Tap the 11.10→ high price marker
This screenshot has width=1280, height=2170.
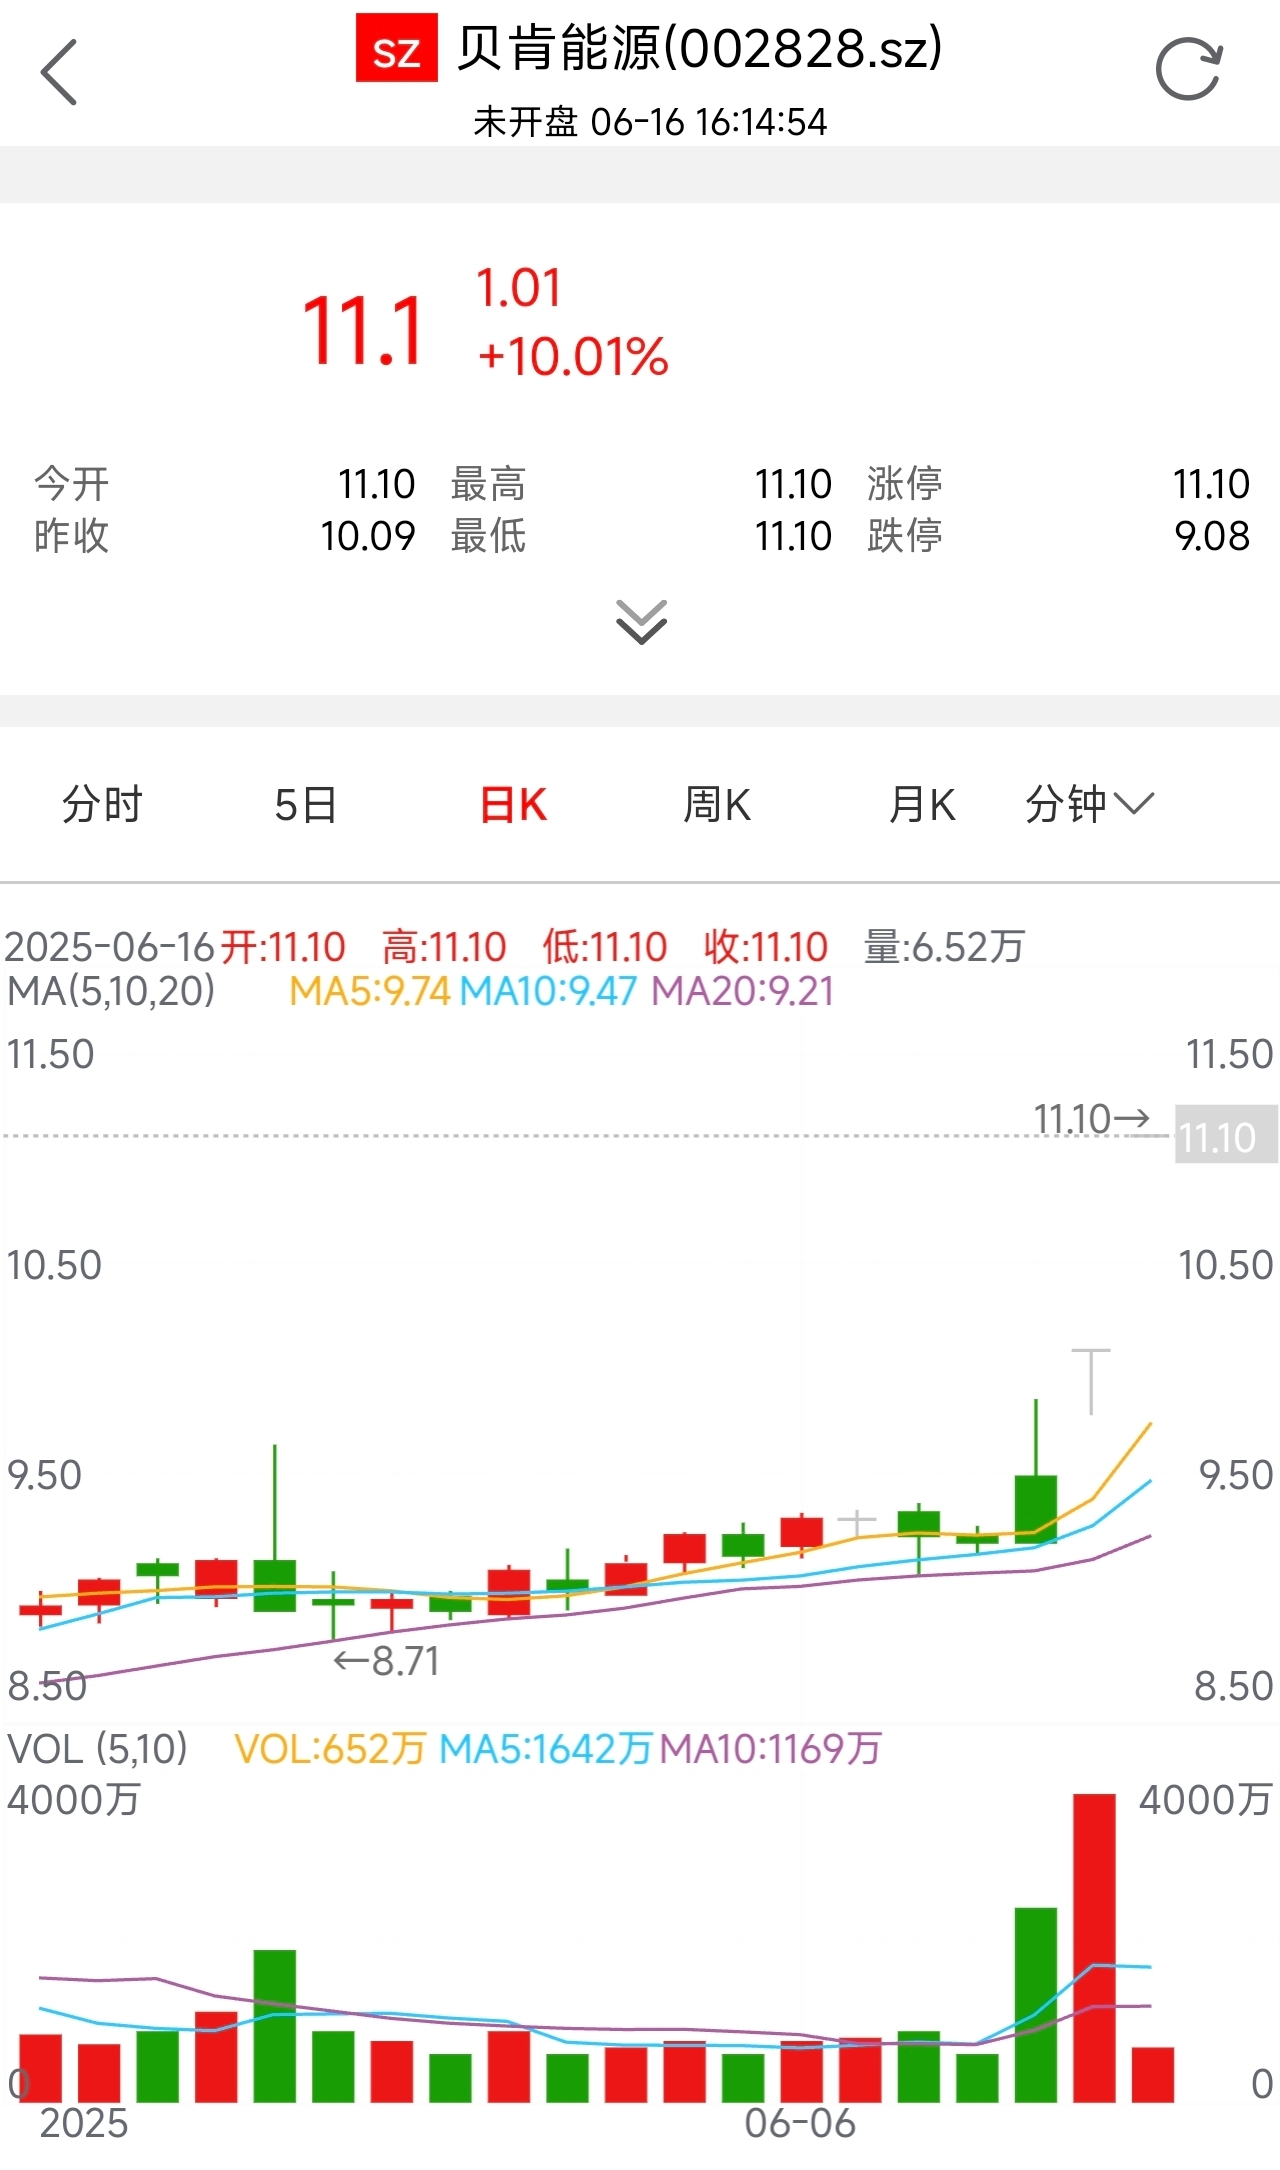pyautogui.click(x=1092, y=1118)
